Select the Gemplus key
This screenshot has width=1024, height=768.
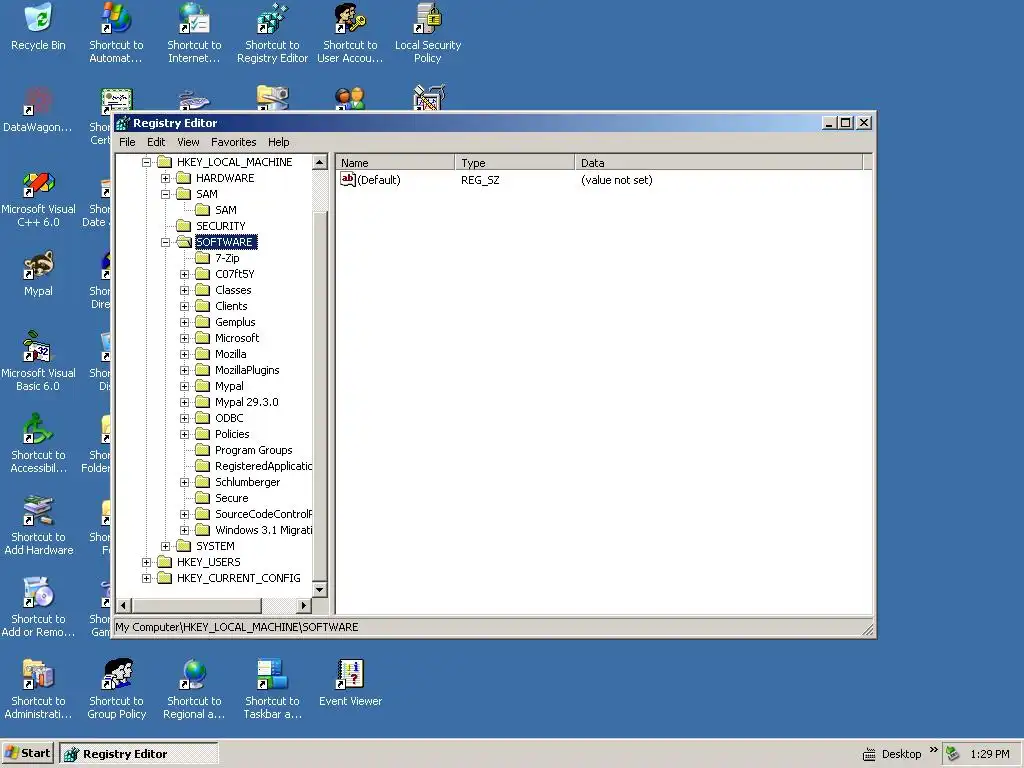click(x=235, y=322)
